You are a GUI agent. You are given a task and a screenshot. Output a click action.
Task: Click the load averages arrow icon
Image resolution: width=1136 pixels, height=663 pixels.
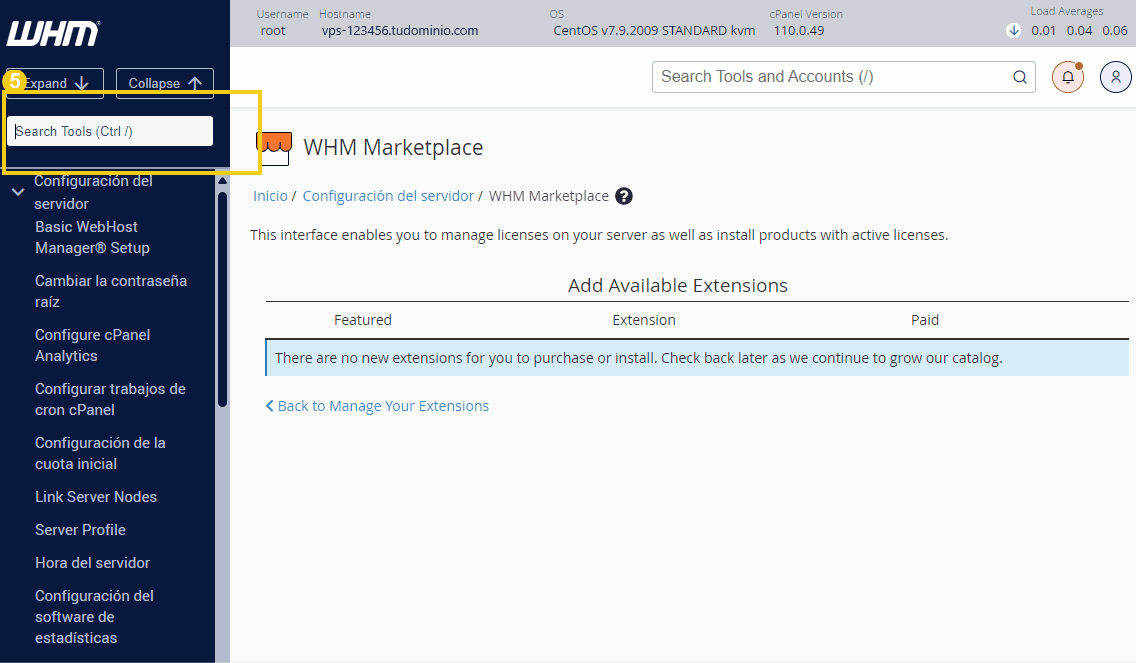pos(1014,30)
